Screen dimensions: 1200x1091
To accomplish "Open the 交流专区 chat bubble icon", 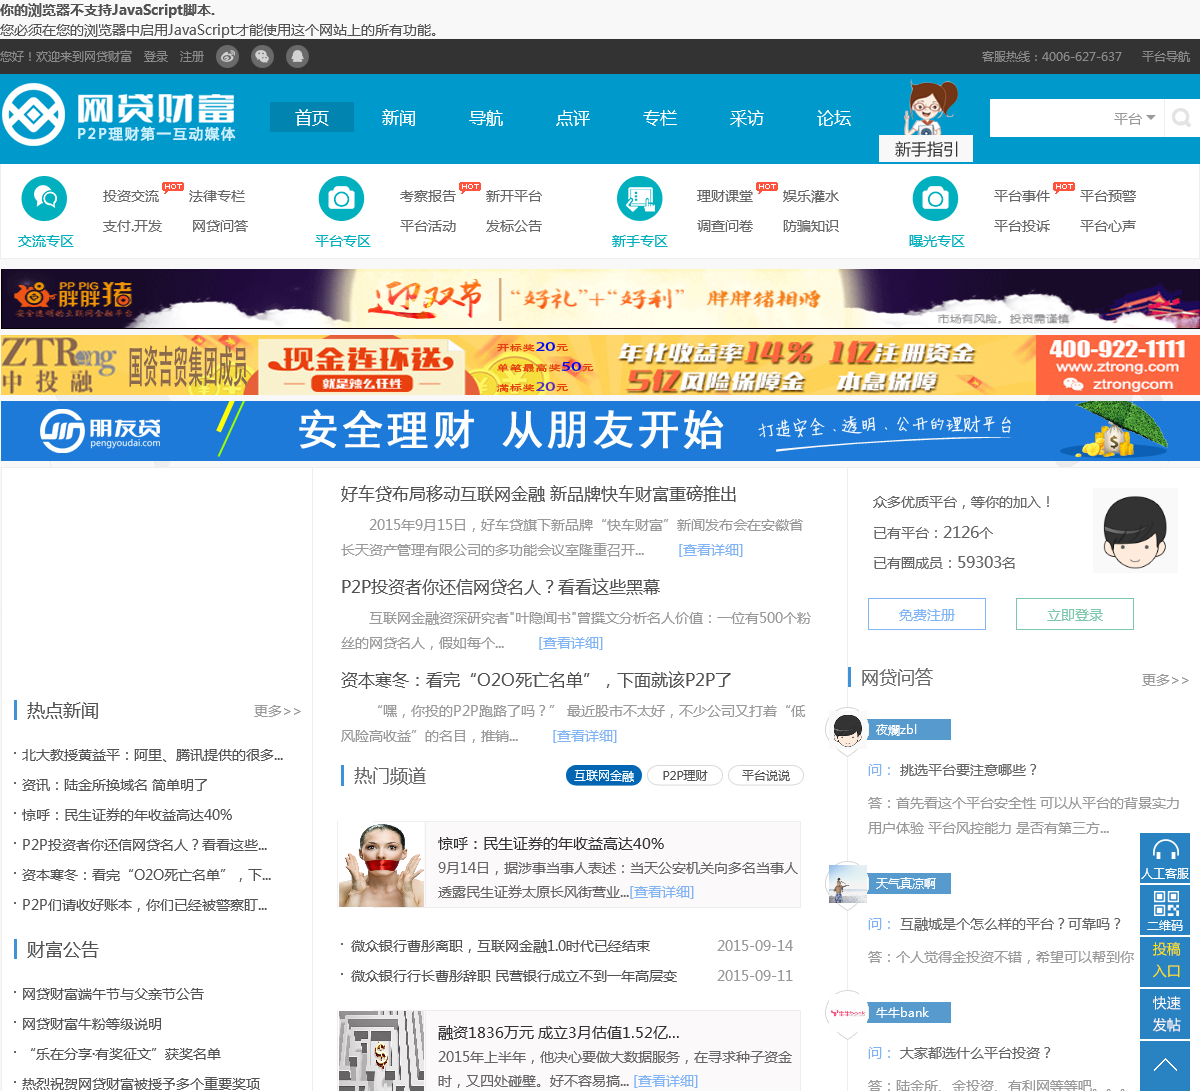I will tap(45, 199).
